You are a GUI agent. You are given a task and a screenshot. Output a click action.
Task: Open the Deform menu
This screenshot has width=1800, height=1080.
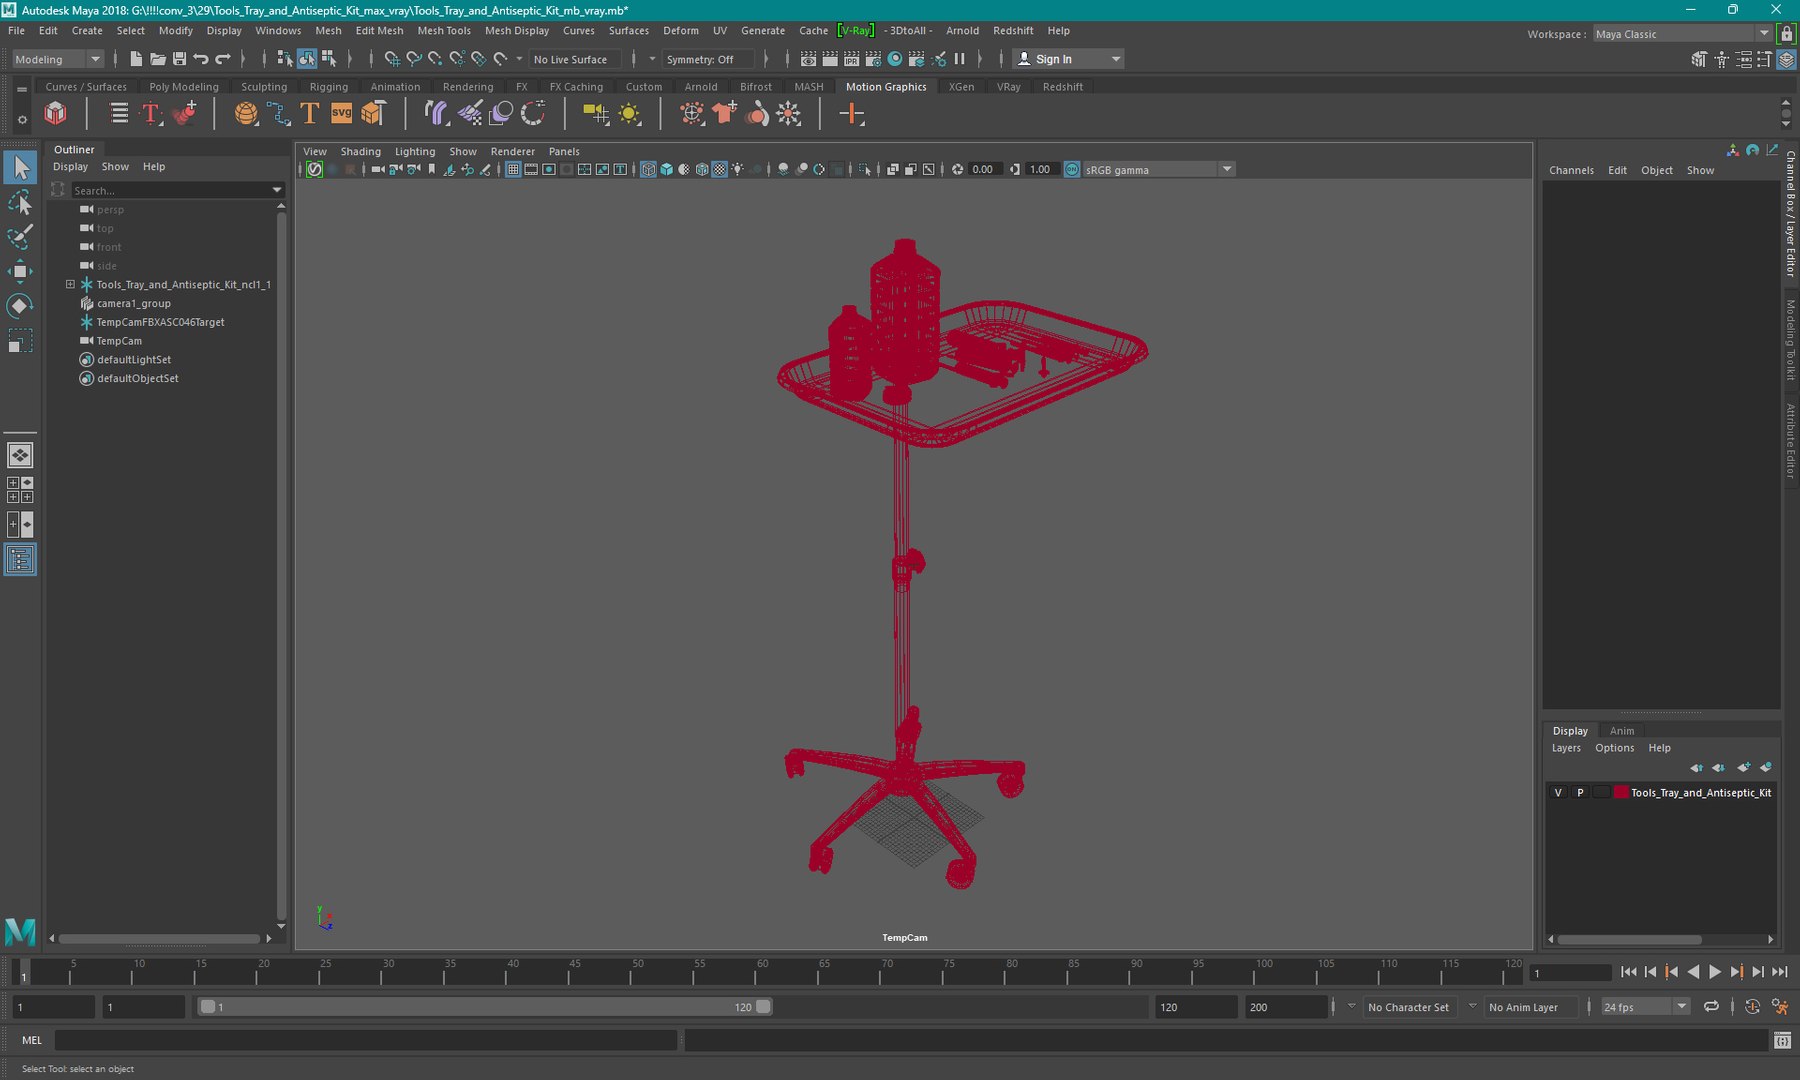coord(680,30)
